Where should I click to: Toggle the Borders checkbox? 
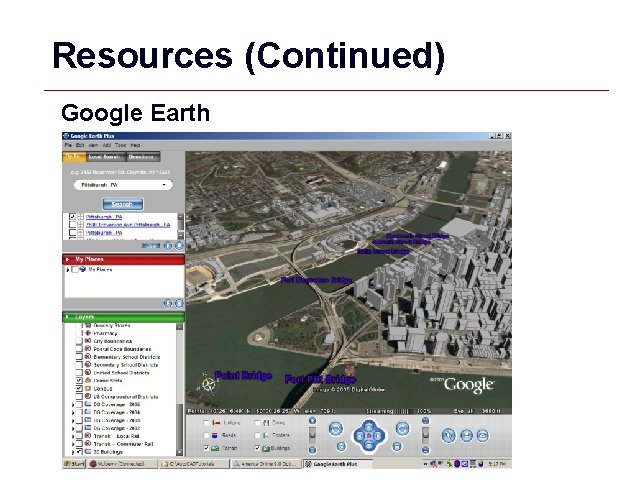257,436
